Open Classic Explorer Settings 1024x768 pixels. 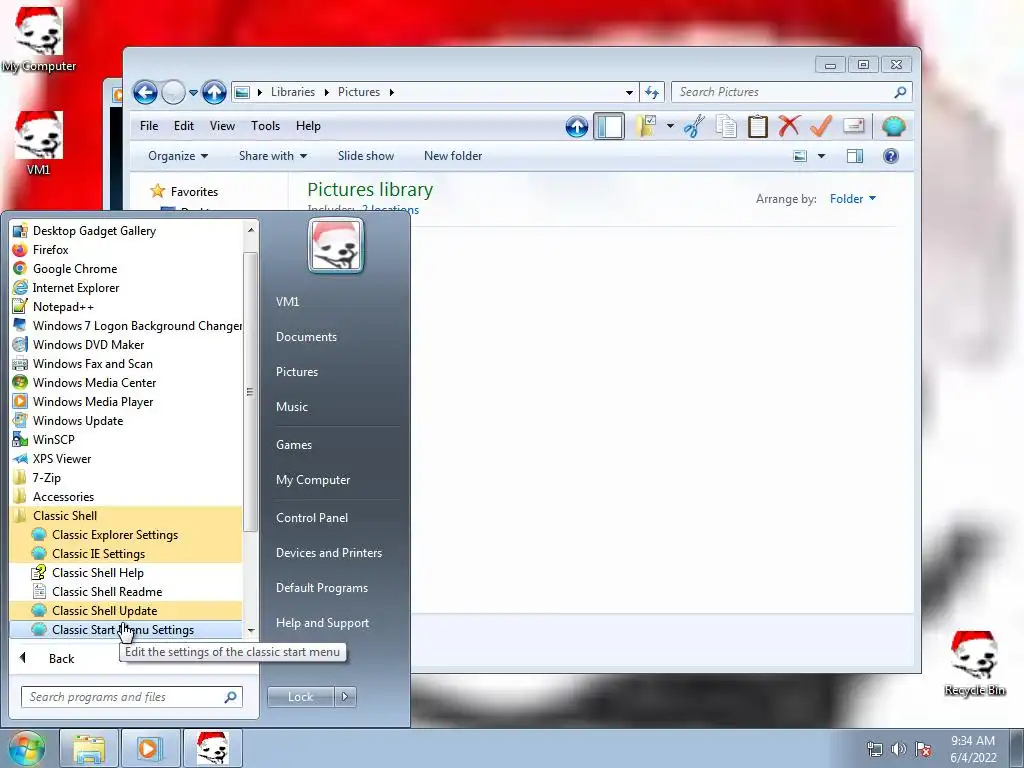coord(126,534)
